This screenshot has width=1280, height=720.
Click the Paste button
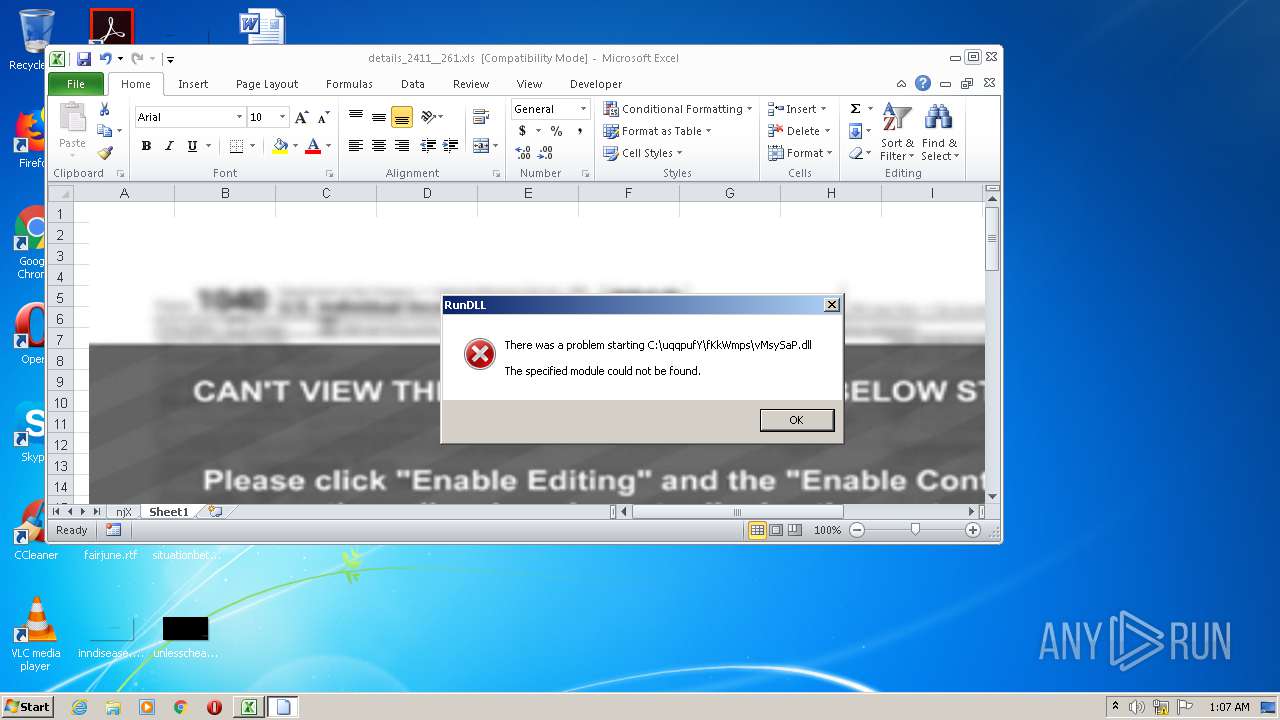[72, 128]
